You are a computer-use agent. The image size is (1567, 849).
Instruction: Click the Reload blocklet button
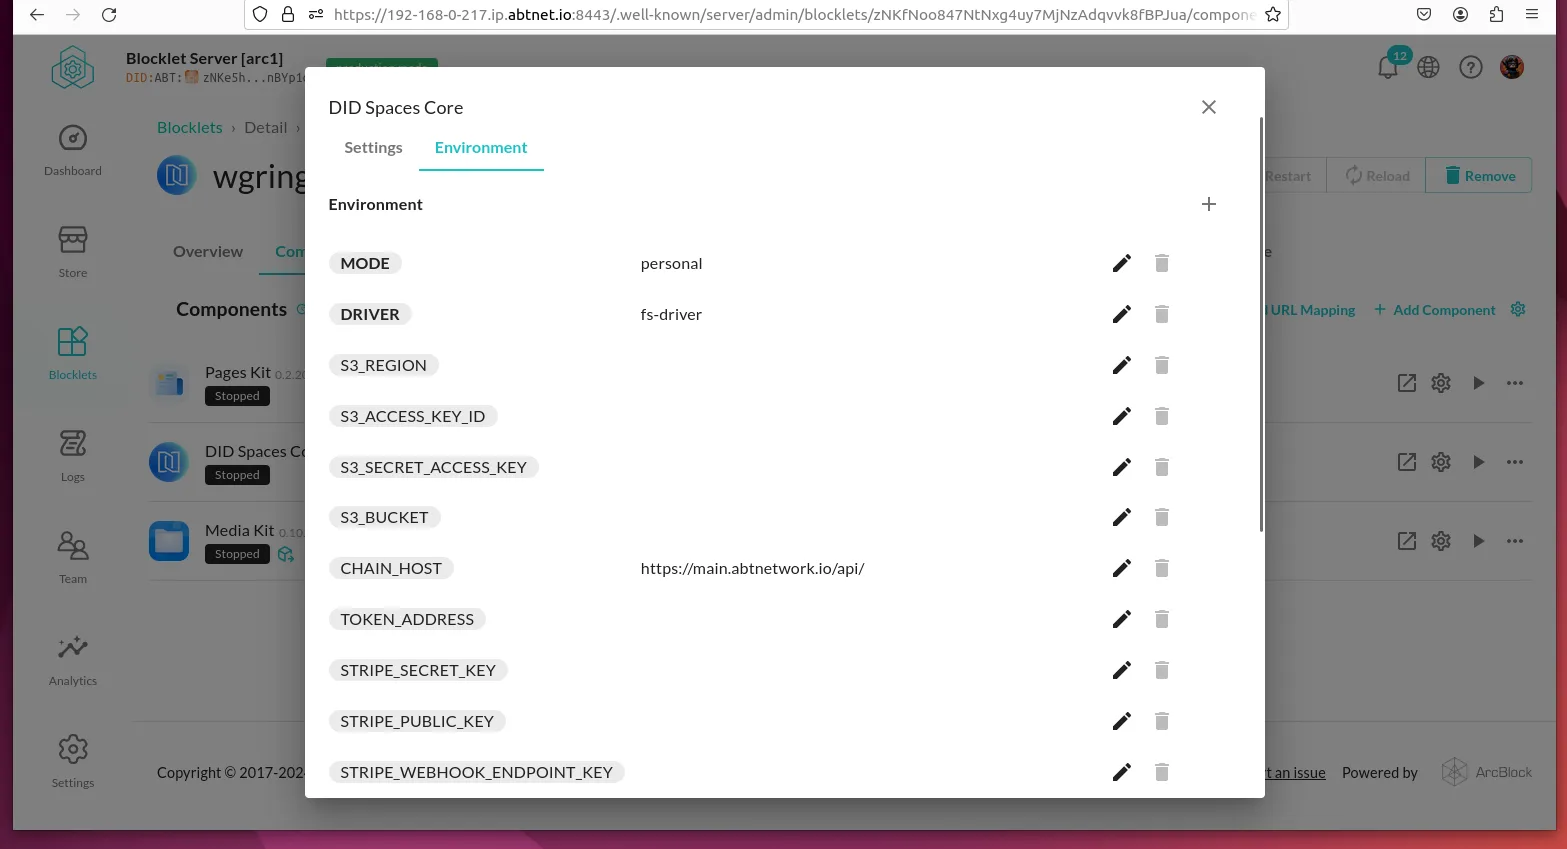click(x=1377, y=176)
